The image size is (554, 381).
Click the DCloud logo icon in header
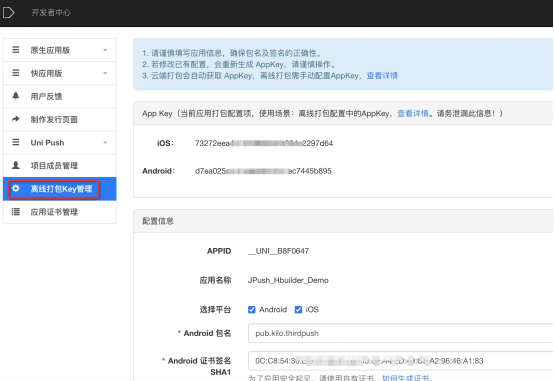[8, 13]
